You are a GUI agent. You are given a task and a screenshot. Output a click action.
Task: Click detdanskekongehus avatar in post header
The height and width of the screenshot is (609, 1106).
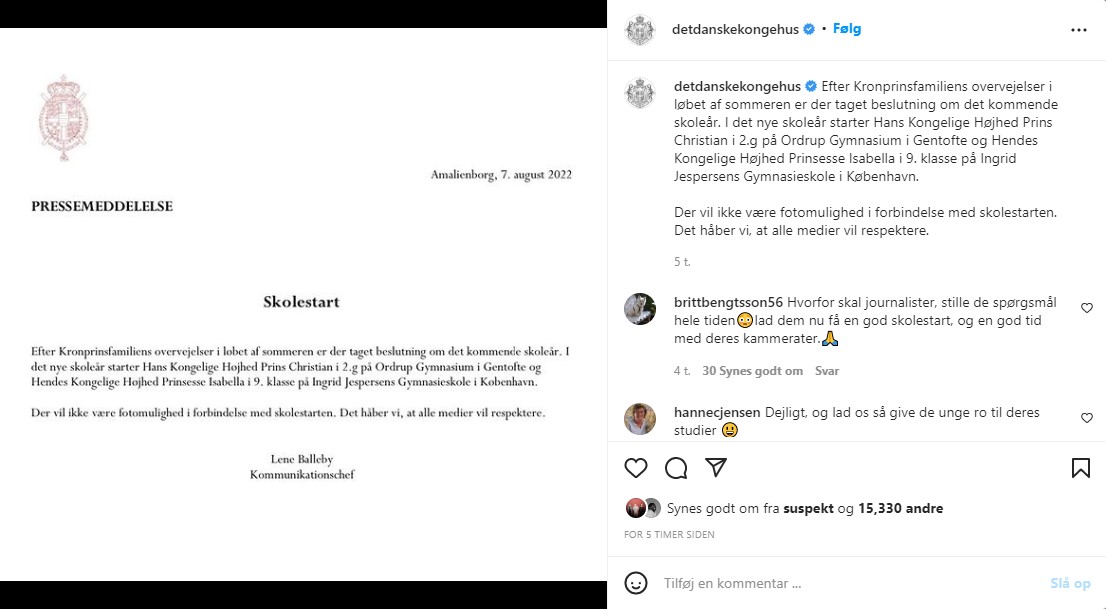pos(640,30)
